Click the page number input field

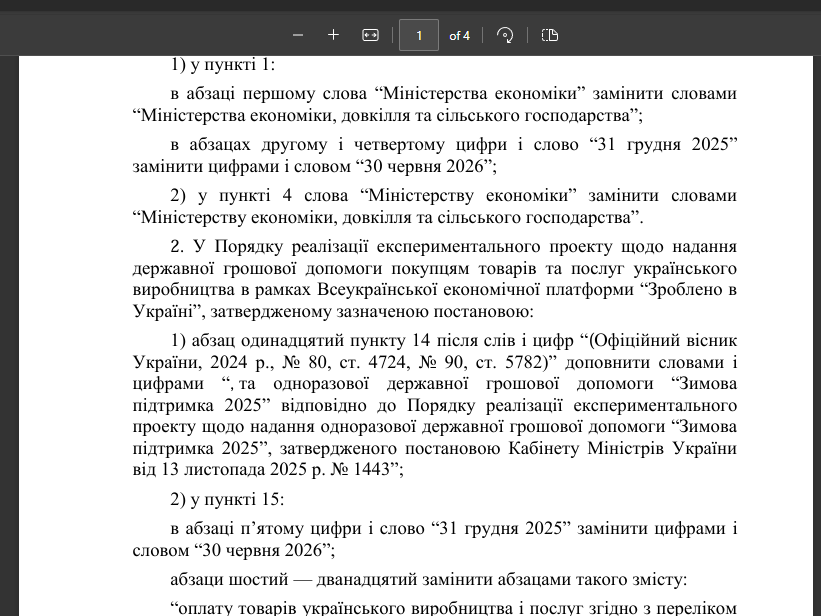(419, 35)
